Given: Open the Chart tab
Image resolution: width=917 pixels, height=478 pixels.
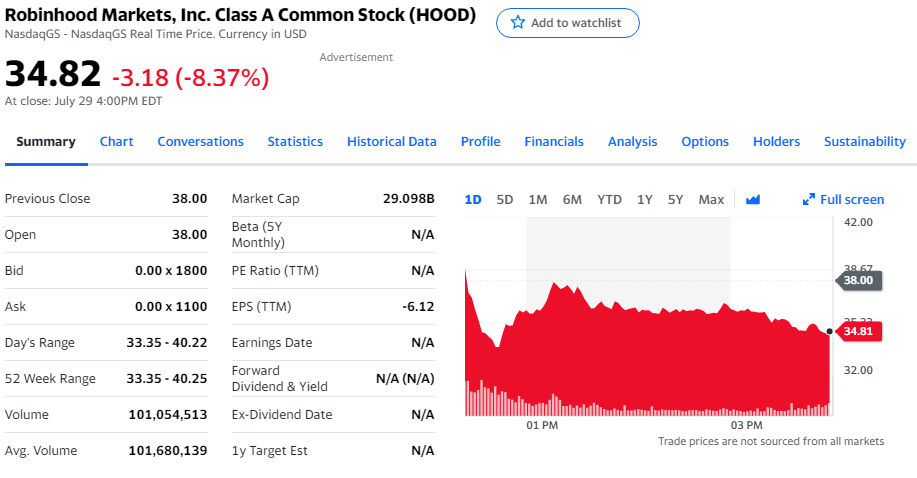Looking at the screenshot, I should (x=116, y=141).
